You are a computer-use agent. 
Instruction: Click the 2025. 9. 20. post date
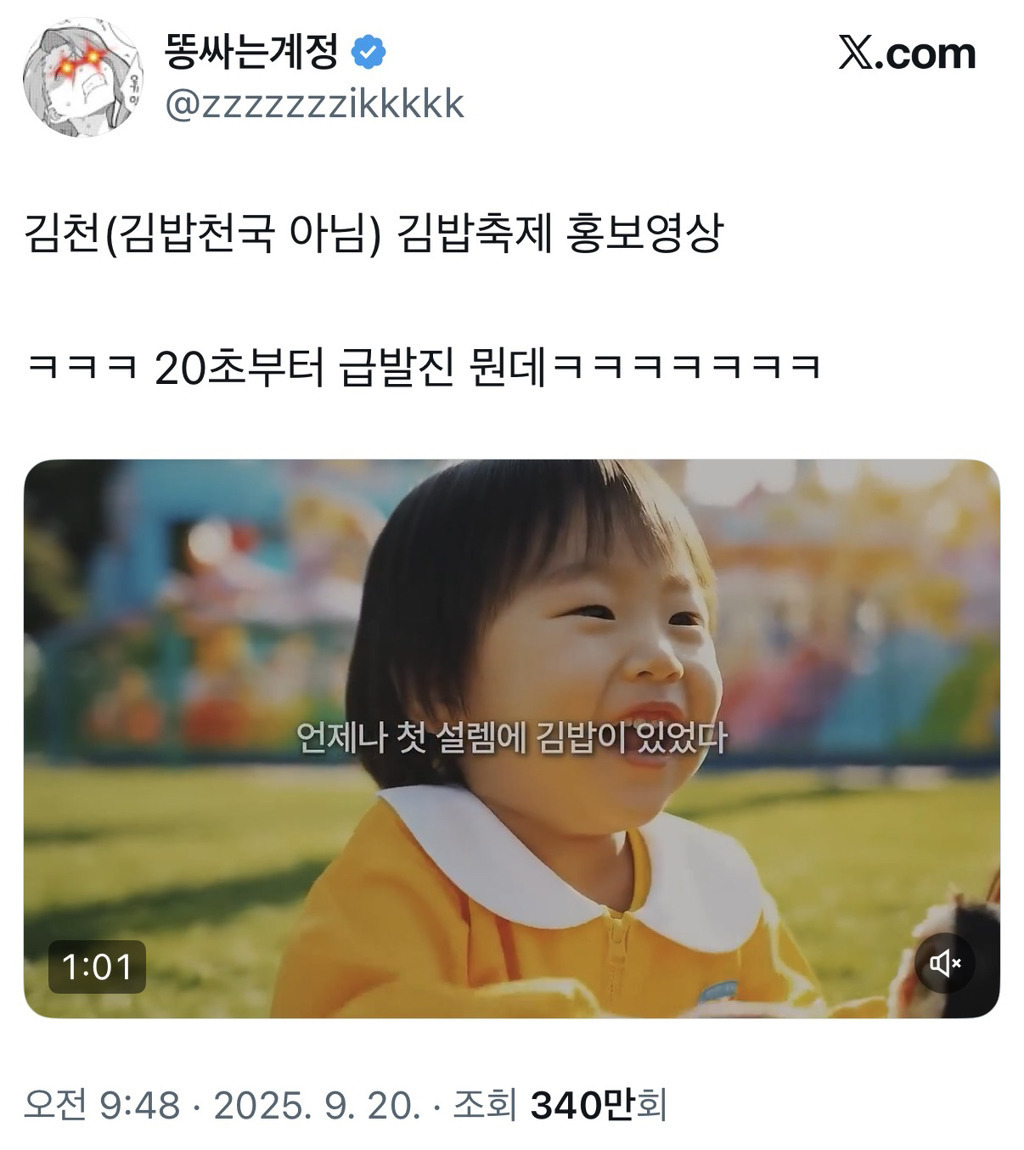[317, 1105]
